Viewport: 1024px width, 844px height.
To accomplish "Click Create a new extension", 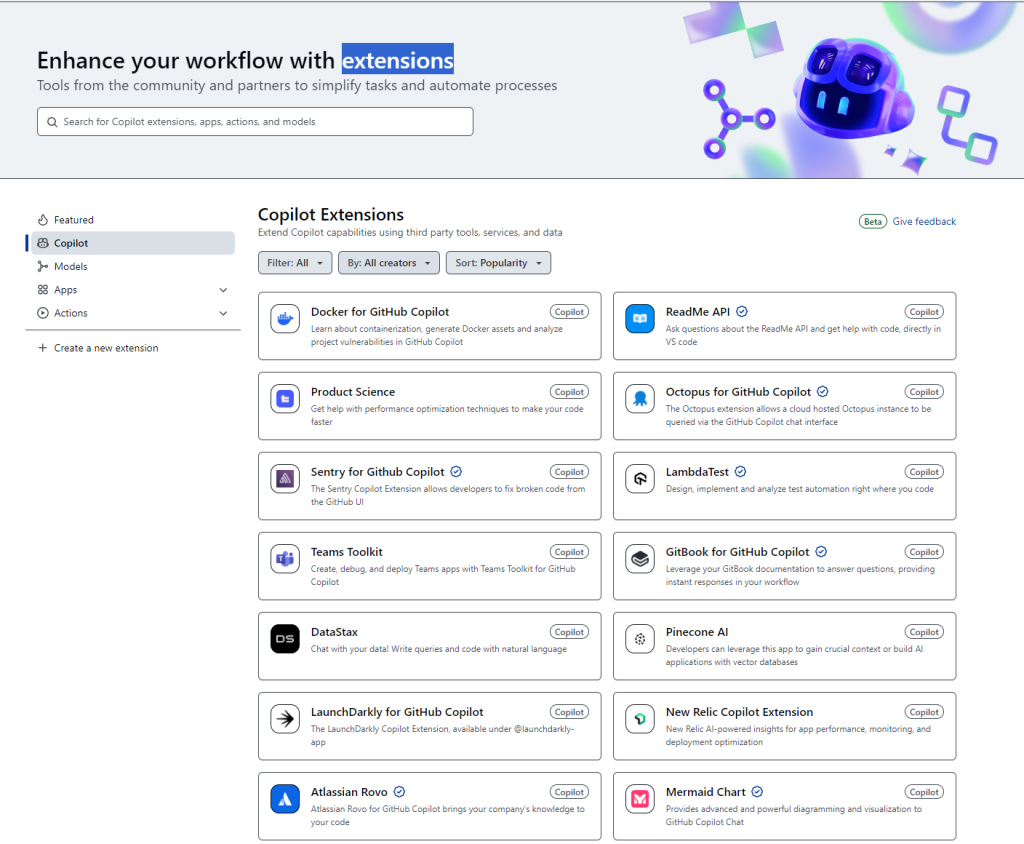I will pyautogui.click(x=106, y=348).
